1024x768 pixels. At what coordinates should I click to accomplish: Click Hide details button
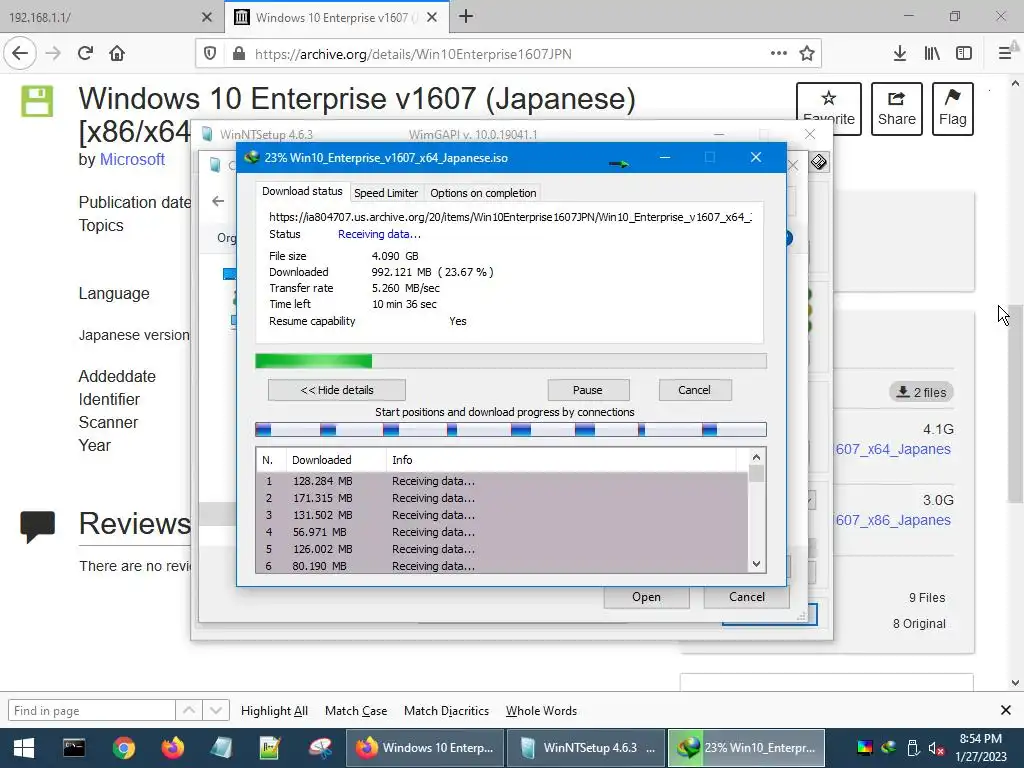(337, 390)
